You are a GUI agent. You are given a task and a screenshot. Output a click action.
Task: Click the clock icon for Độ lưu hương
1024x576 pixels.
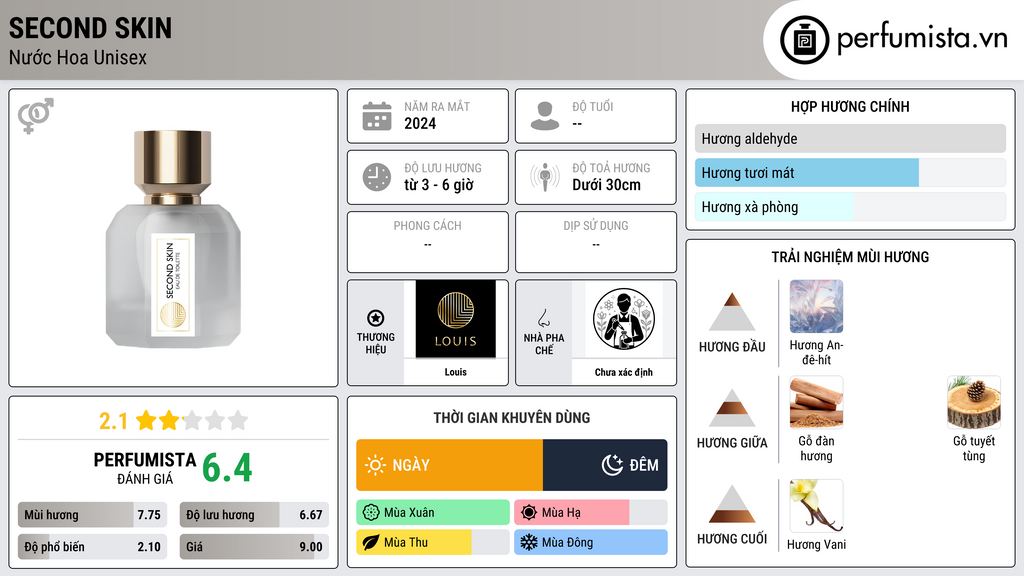(x=377, y=177)
